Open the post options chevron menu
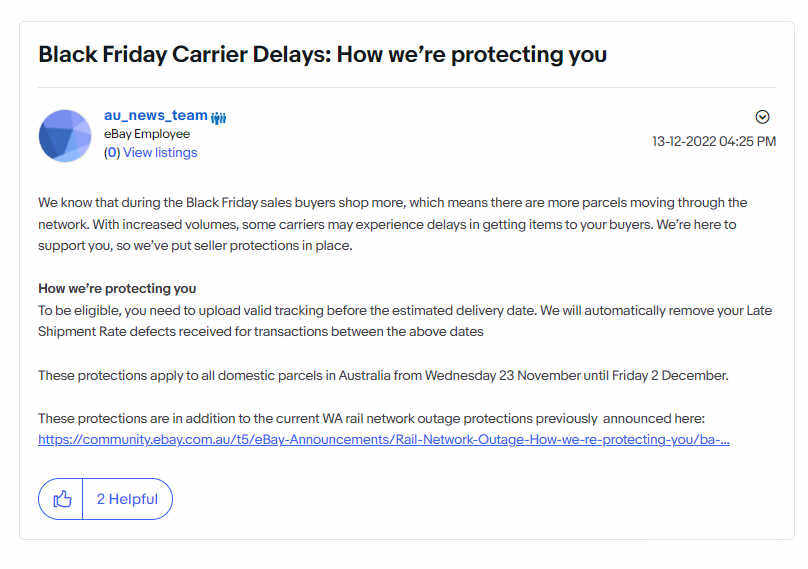This screenshot has width=808, height=569. tap(762, 117)
